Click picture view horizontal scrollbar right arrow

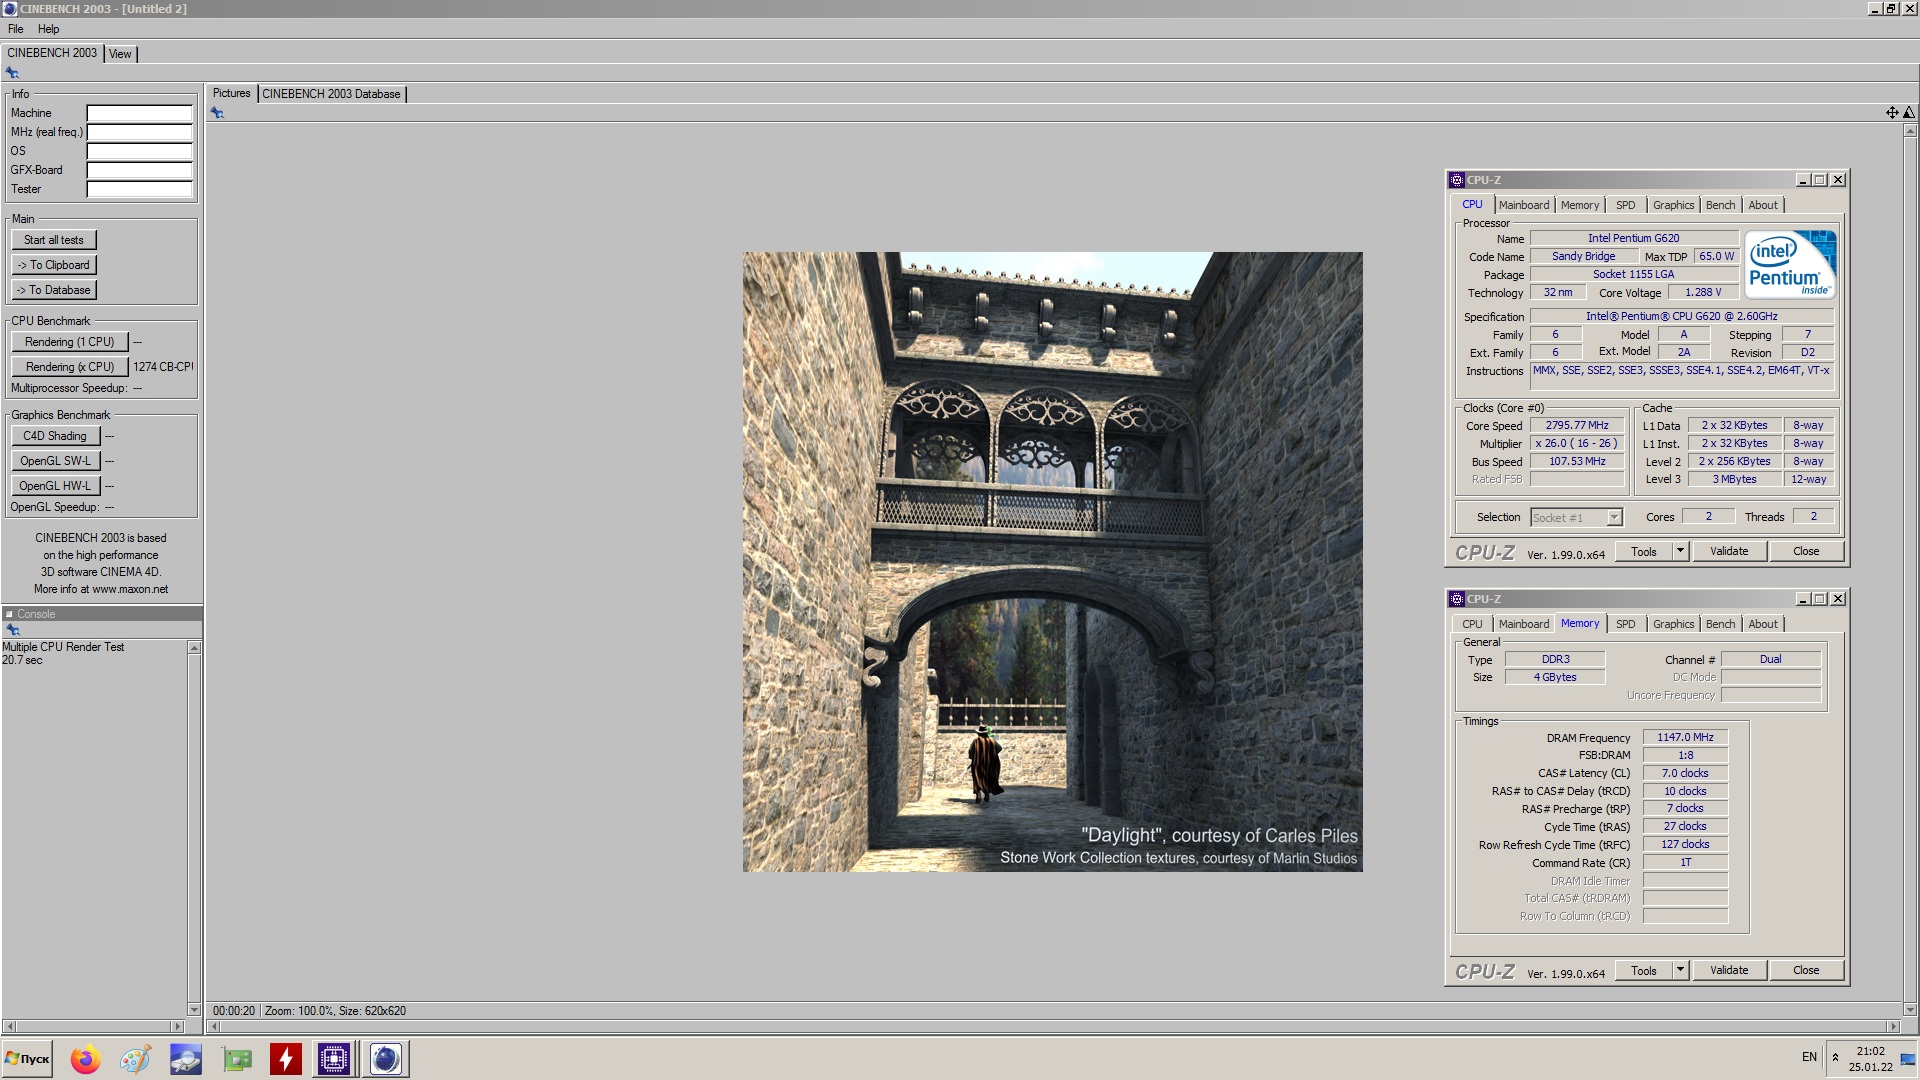pyautogui.click(x=1892, y=1026)
